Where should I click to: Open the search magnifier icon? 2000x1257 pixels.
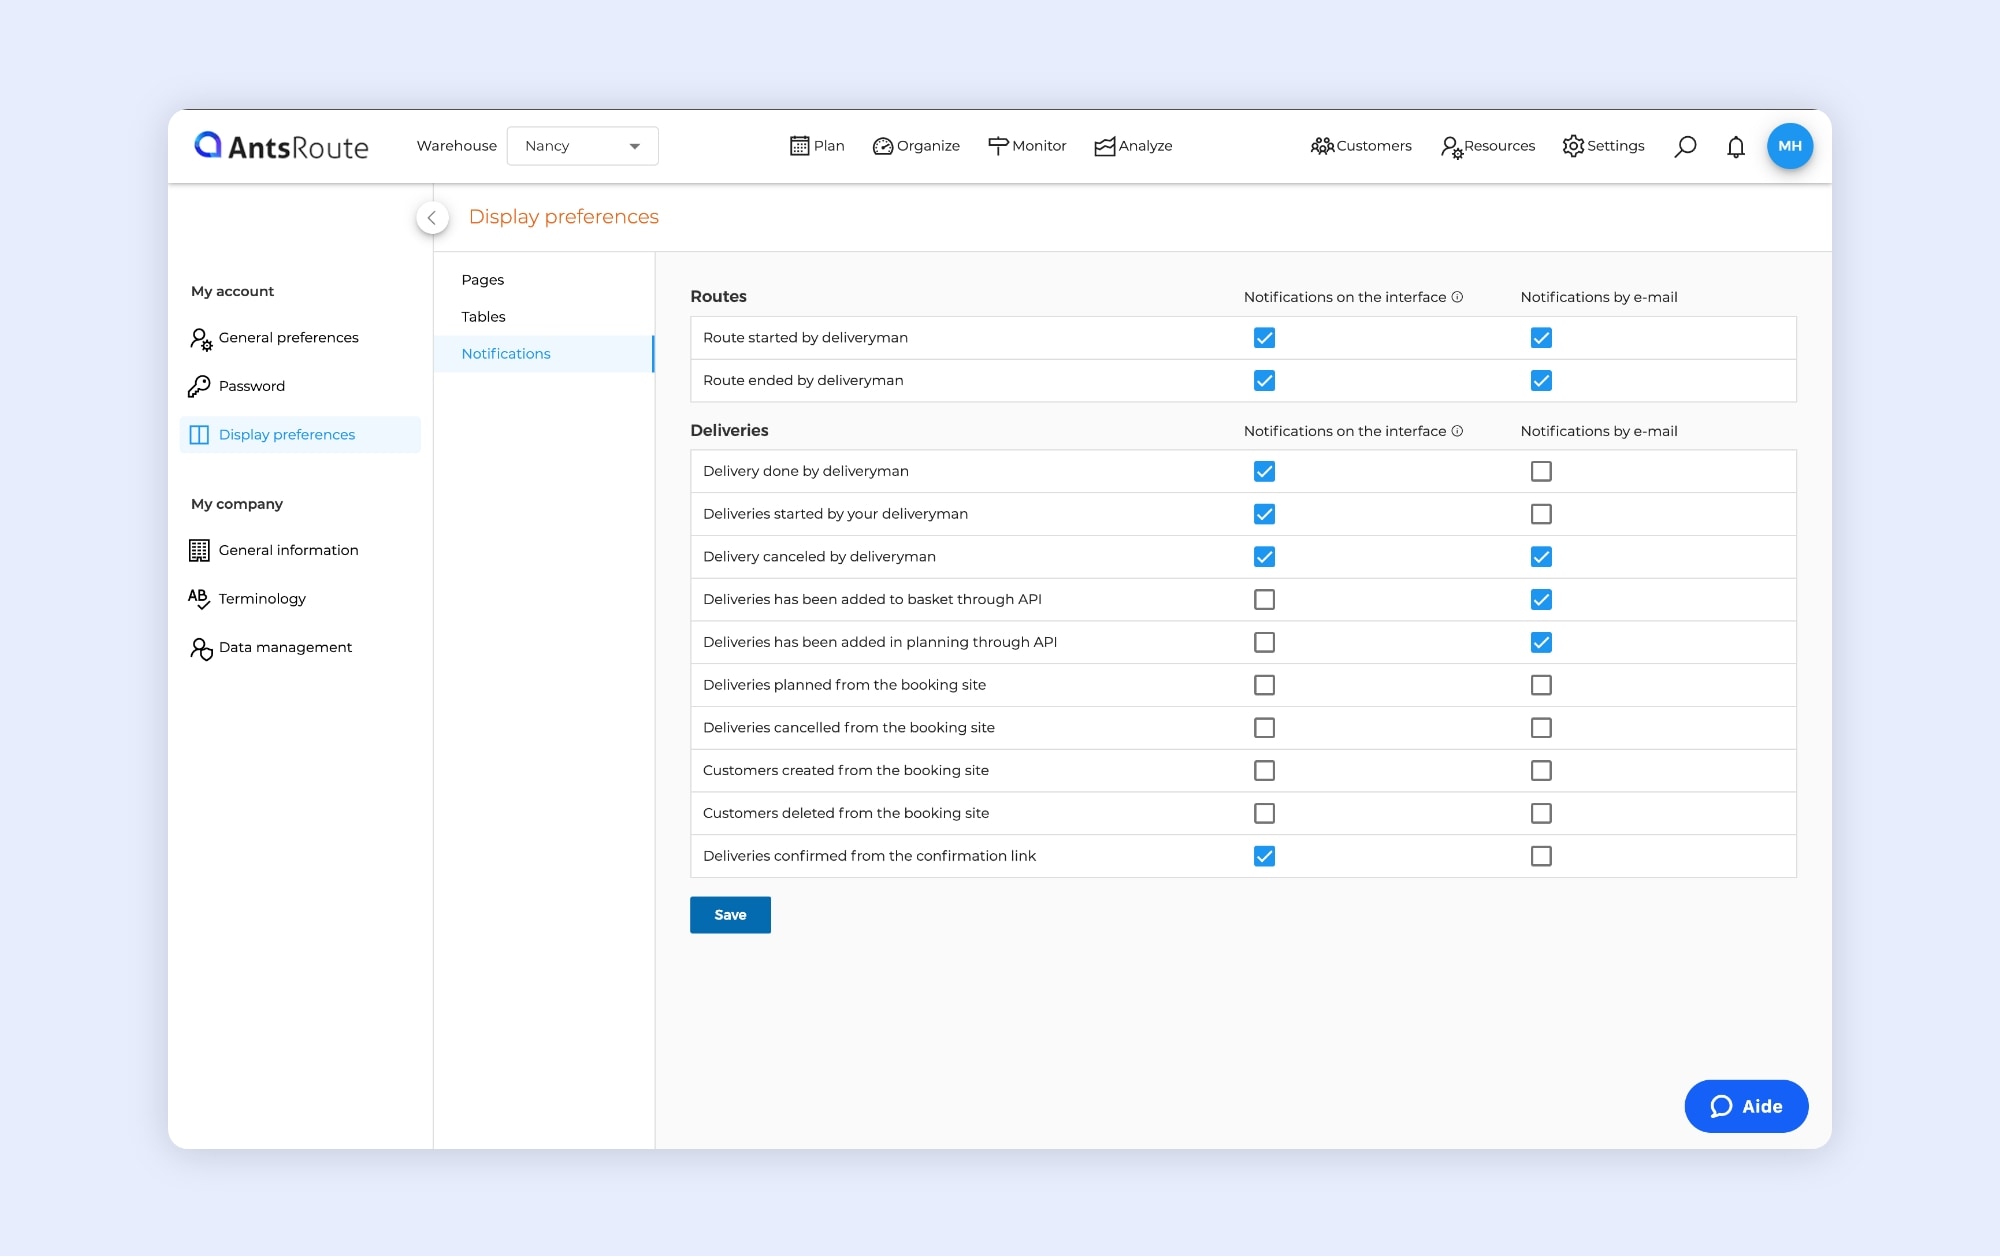pos(1685,146)
